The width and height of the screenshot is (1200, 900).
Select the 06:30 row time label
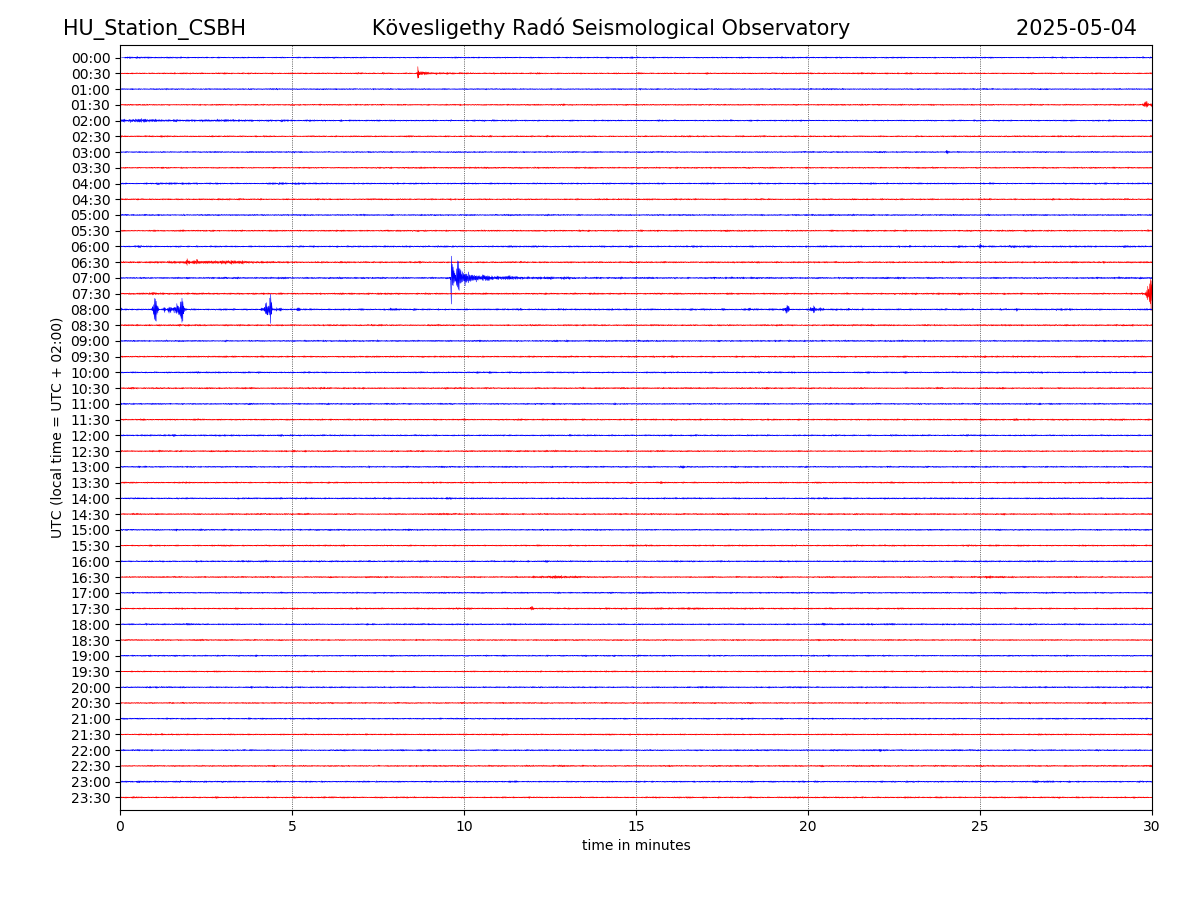(91, 263)
